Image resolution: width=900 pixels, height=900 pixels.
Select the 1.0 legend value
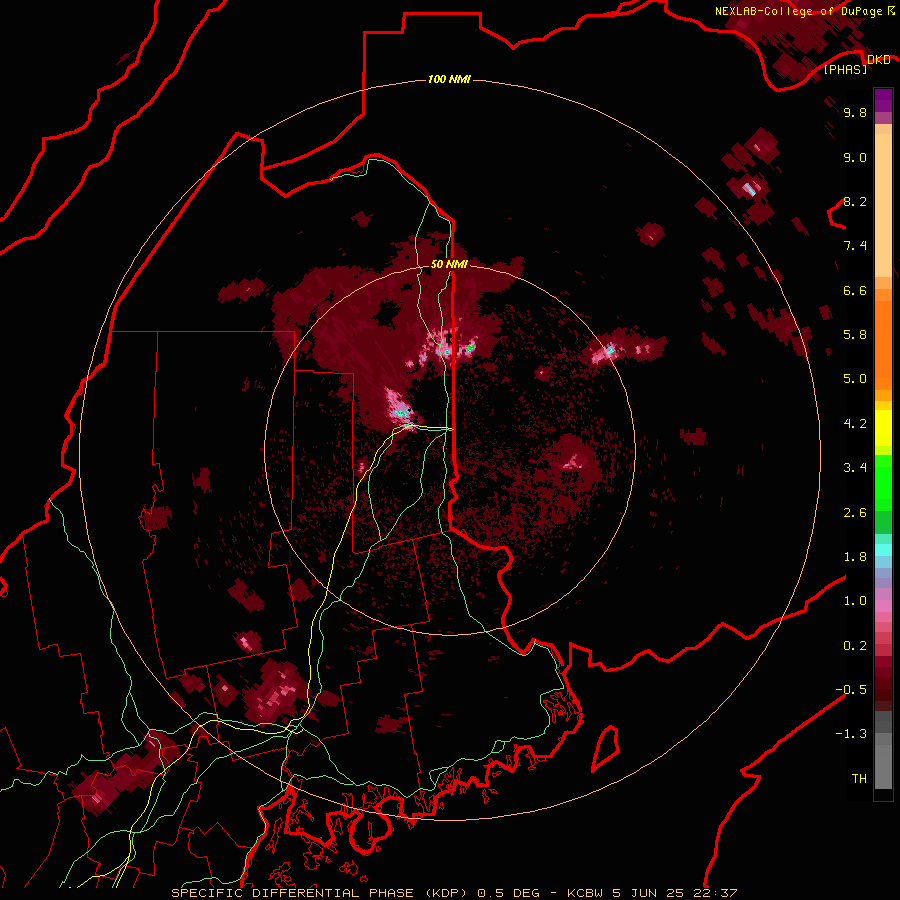pyautogui.click(x=855, y=600)
